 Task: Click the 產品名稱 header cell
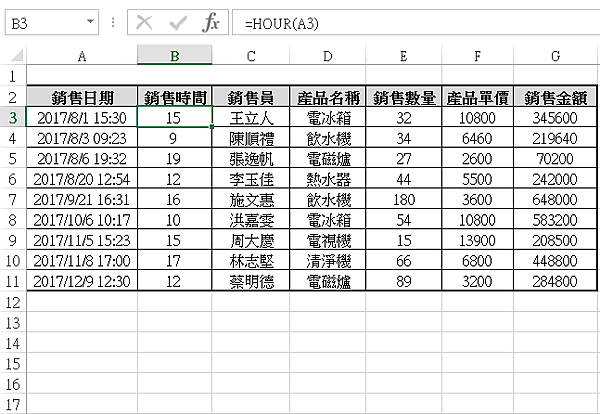point(328,97)
